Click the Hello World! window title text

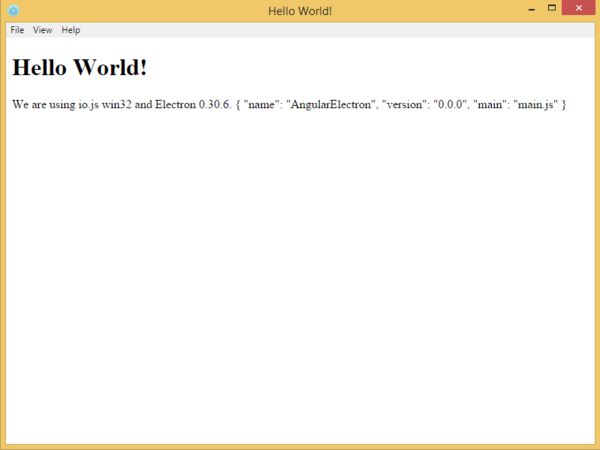tap(300, 11)
